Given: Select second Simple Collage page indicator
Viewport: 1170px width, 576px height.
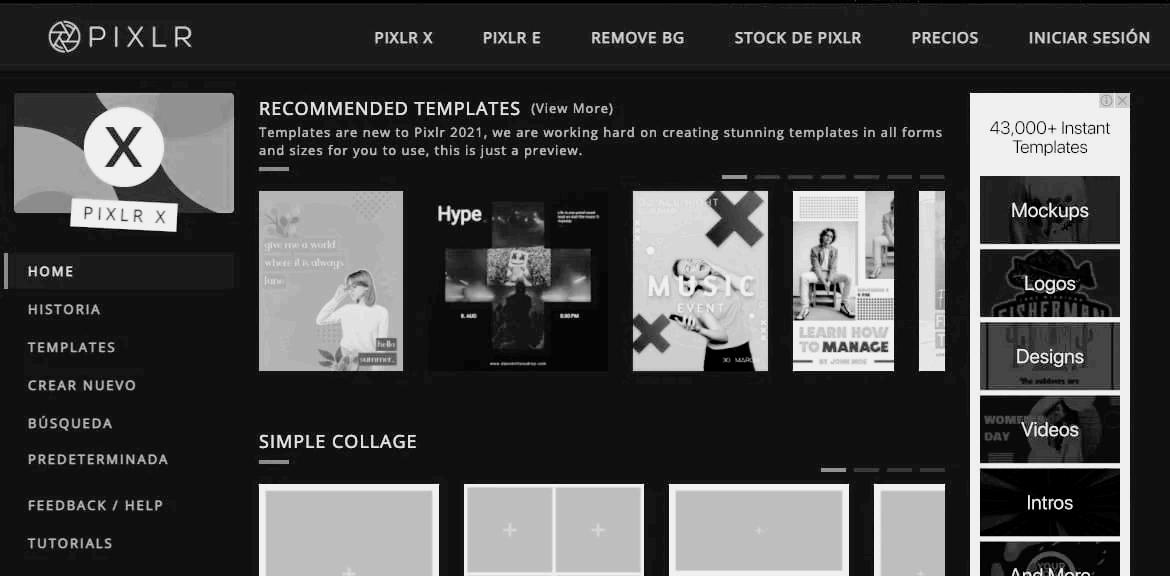Looking at the screenshot, I should (866, 470).
